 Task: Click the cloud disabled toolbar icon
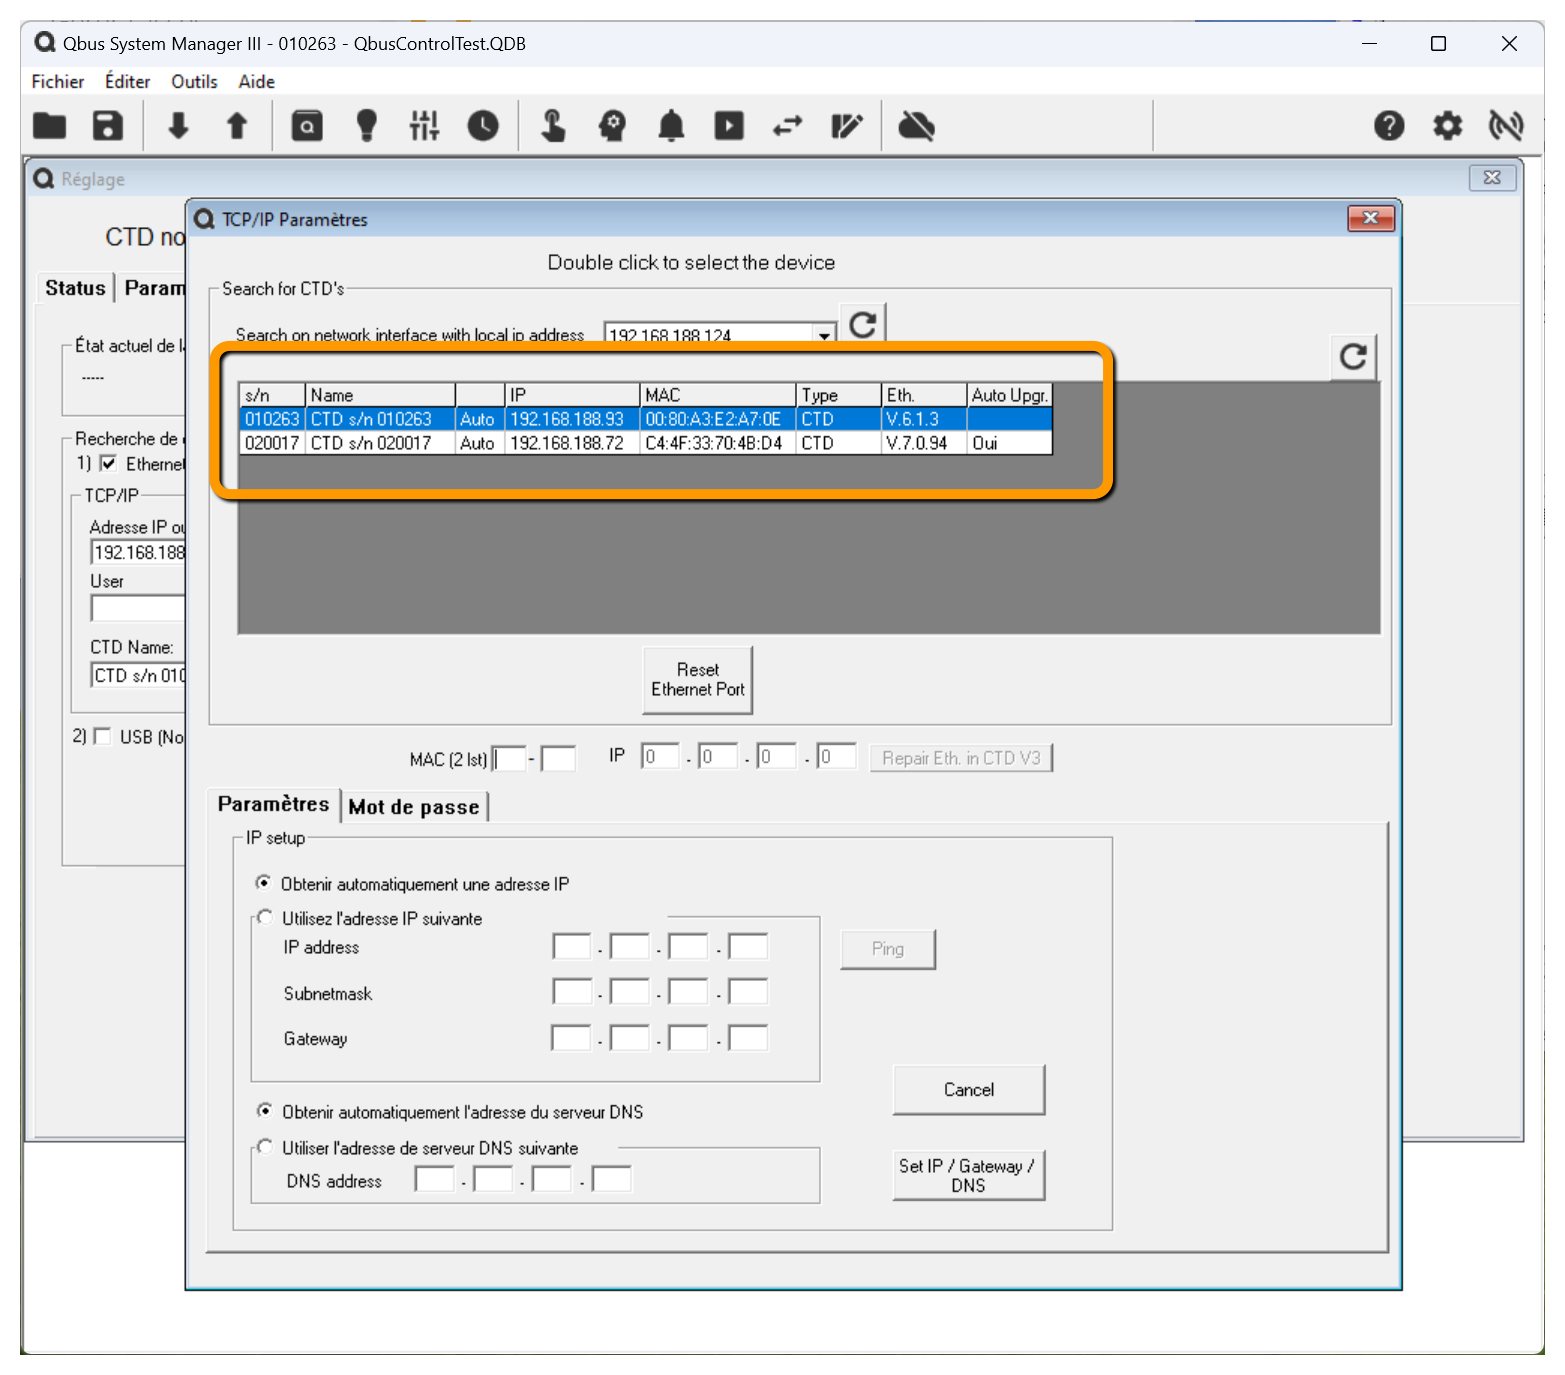(916, 126)
